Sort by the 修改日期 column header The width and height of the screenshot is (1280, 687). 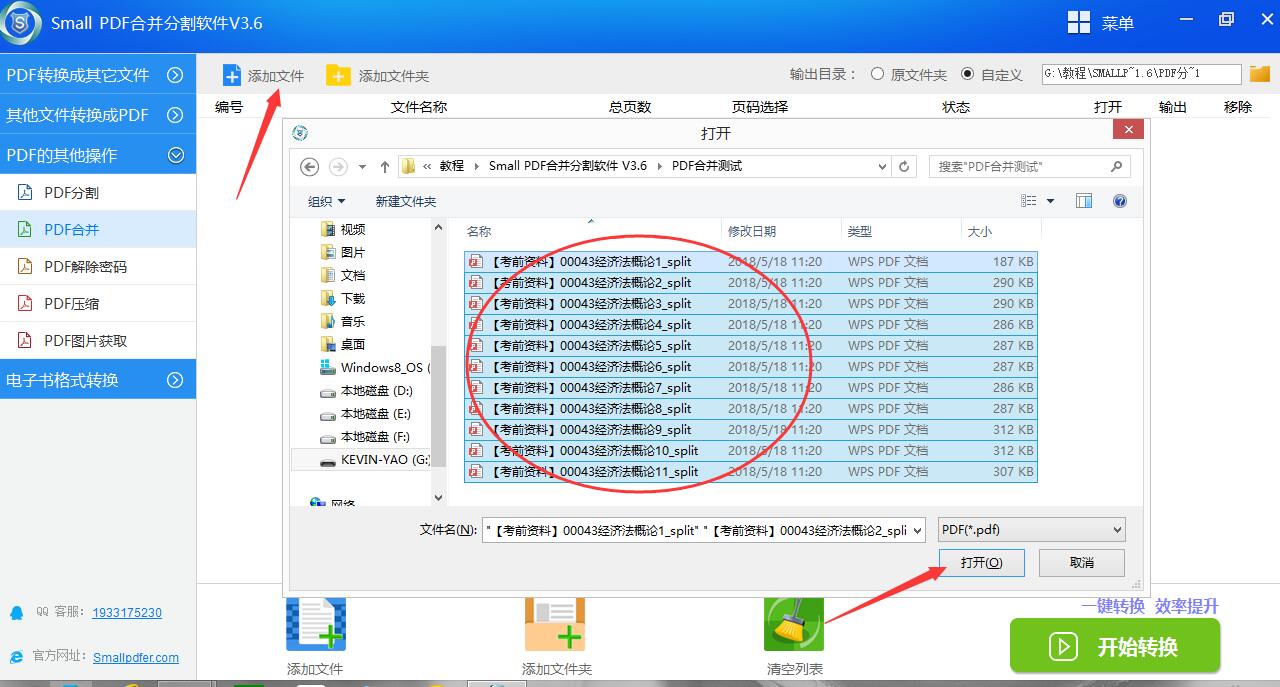click(x=781, y=231)
